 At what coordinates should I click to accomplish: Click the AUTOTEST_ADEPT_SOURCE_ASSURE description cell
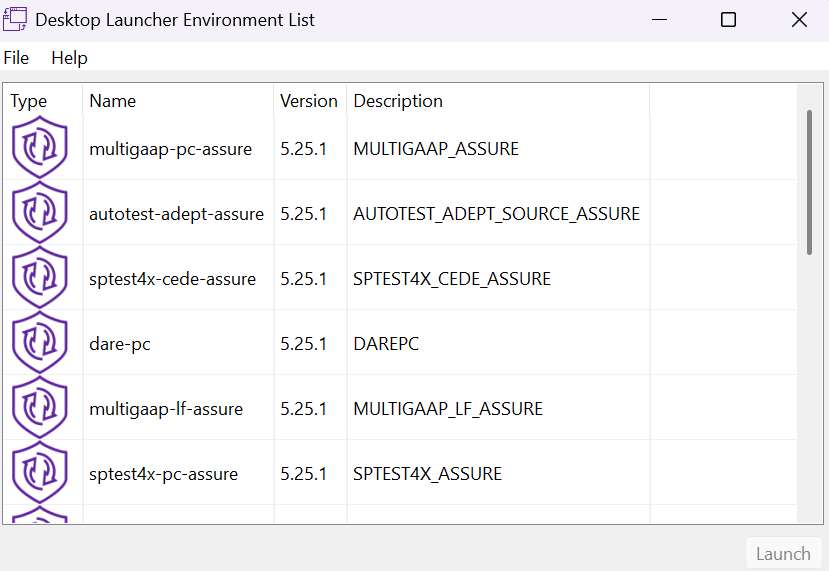point(496,214)
